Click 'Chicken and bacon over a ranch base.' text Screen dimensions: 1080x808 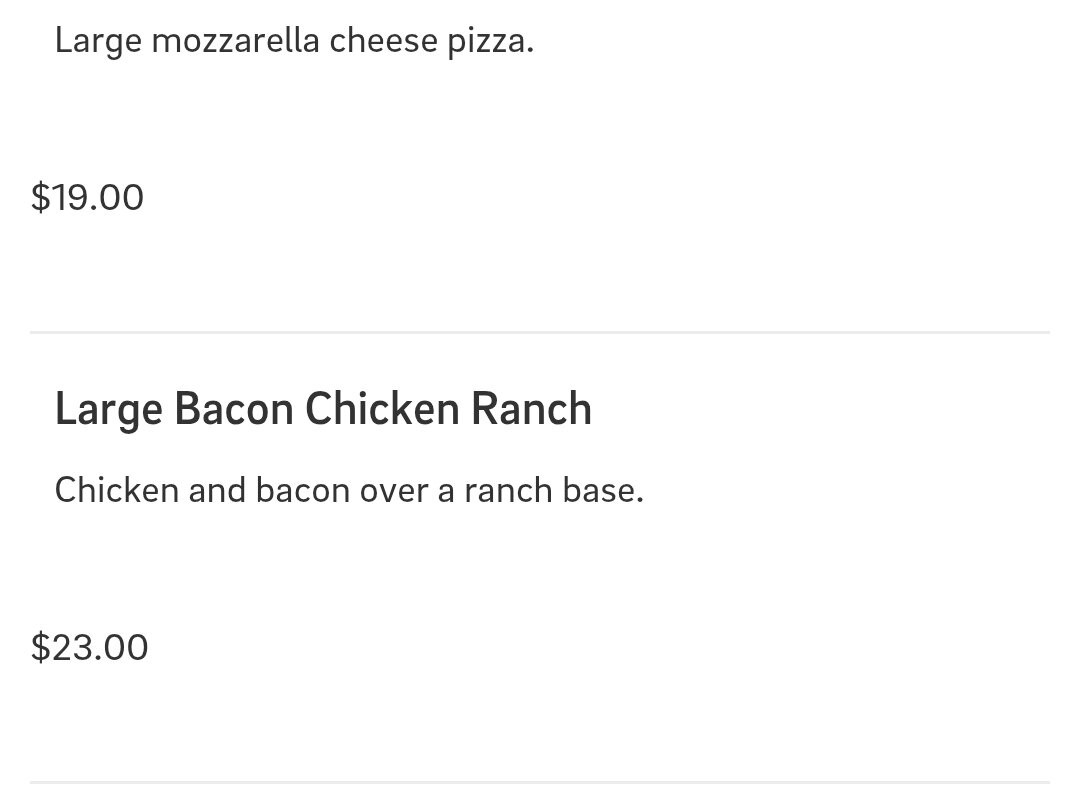(x=349, y=490)
